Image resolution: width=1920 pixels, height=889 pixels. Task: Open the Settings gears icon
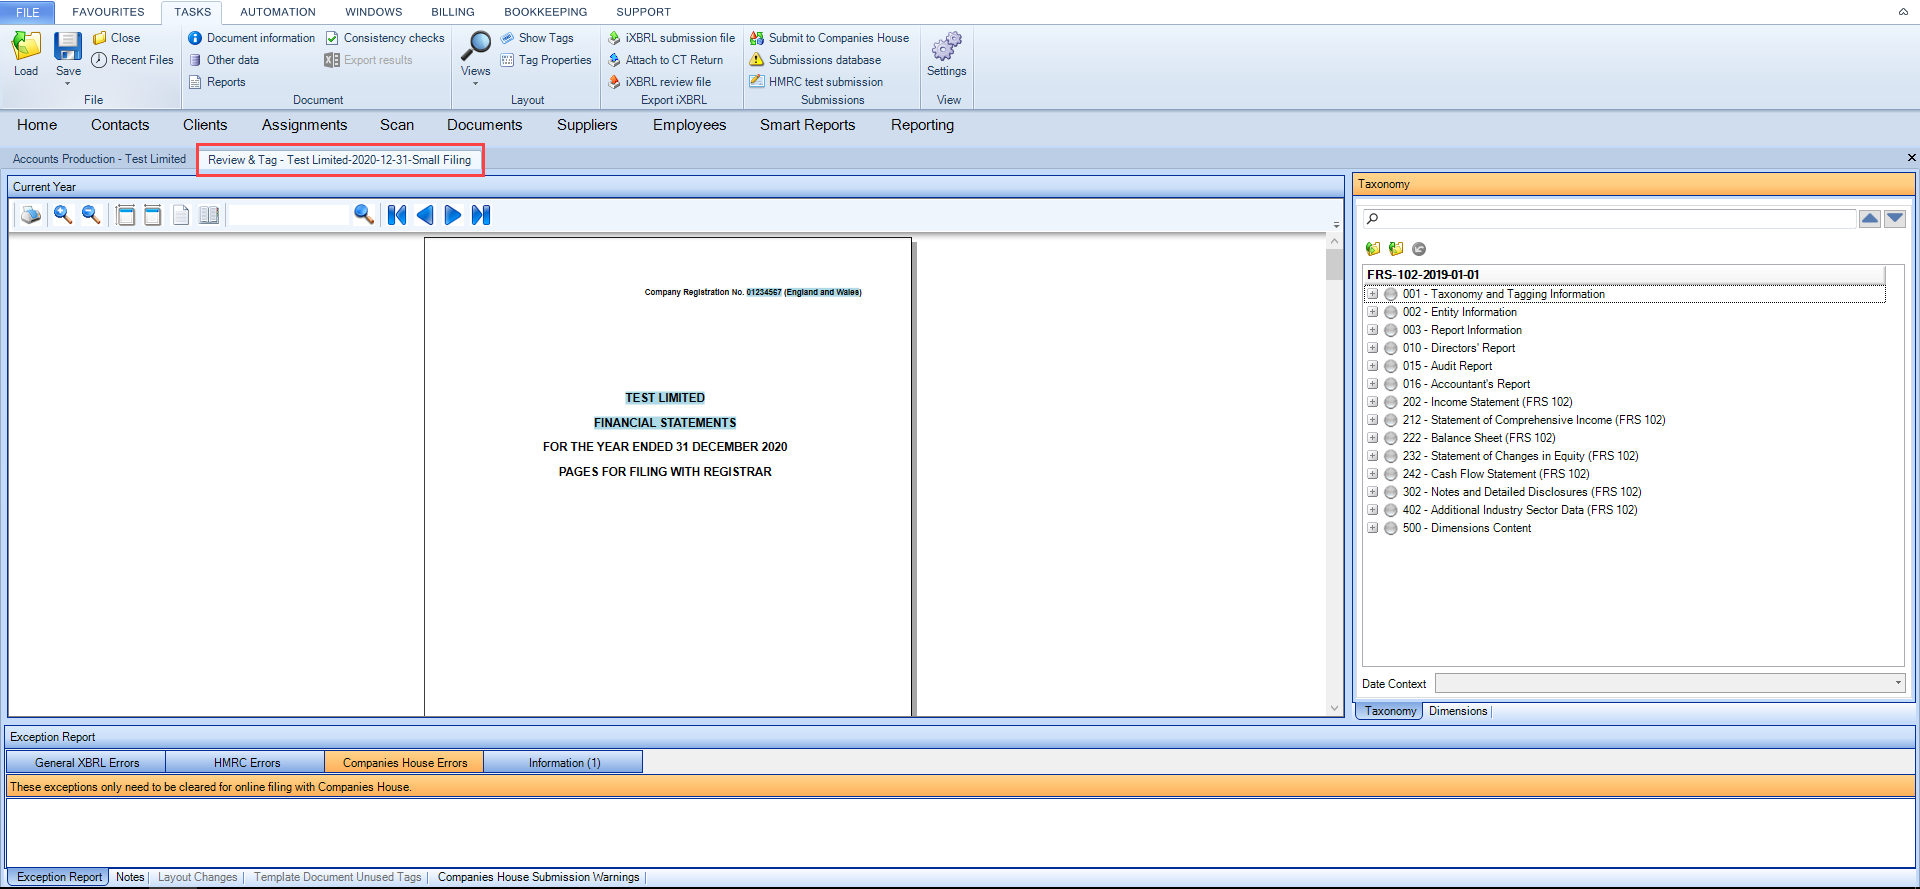coord(946,47)
